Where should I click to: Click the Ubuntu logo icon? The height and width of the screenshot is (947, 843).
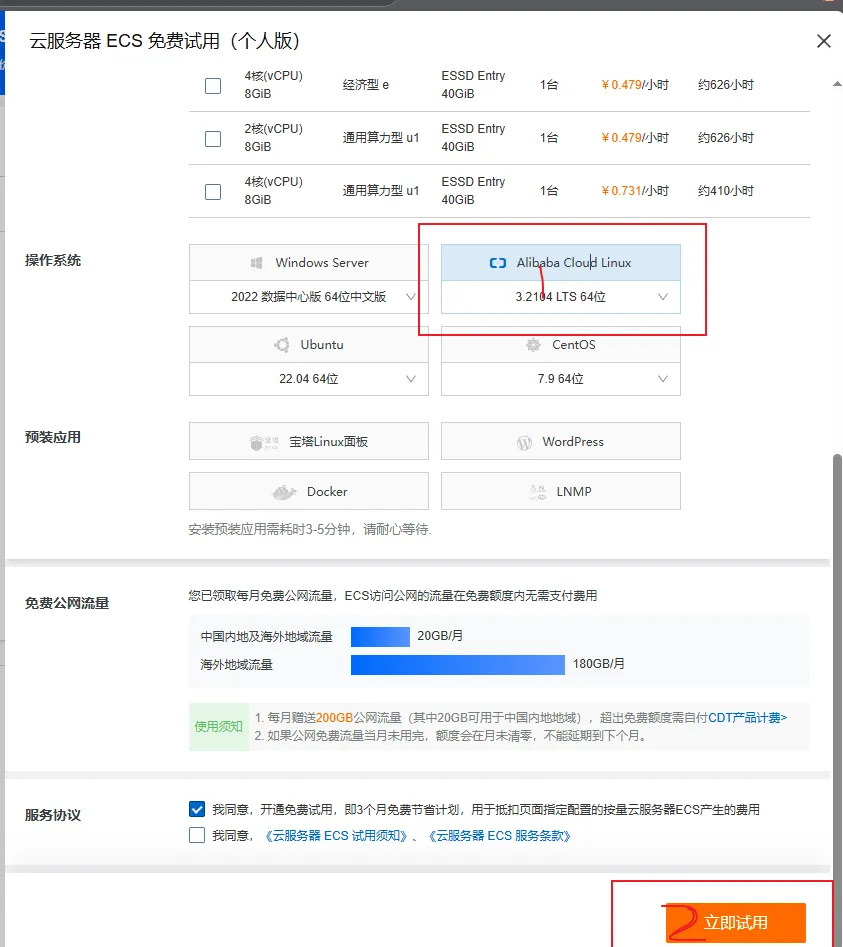coord(281,345)
